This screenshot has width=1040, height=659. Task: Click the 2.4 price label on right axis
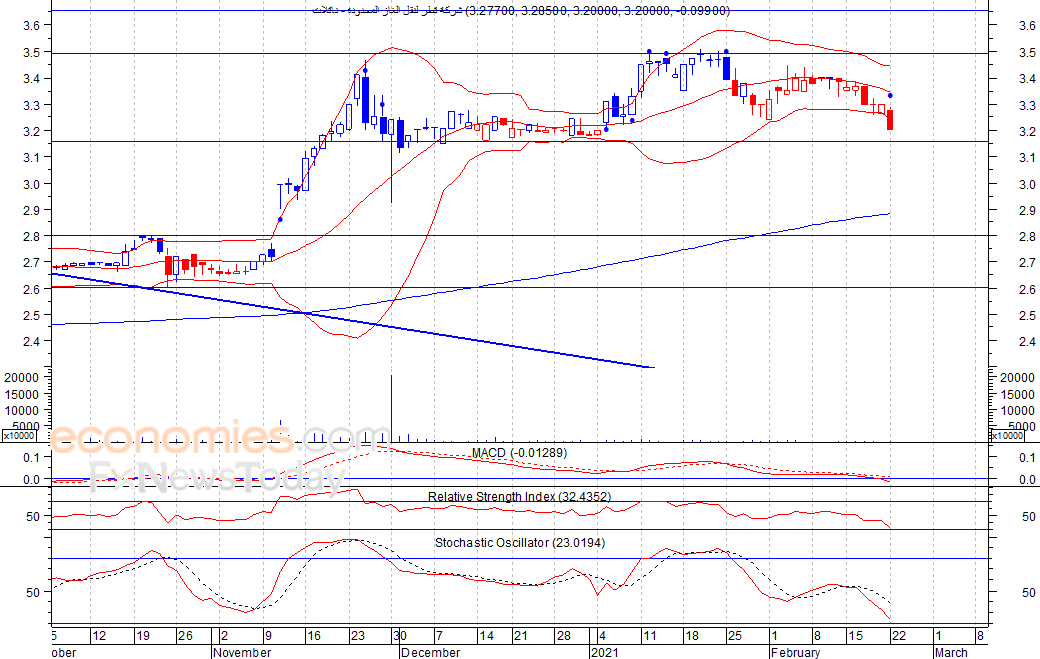pyautogui.click(x=1027, y=341)
